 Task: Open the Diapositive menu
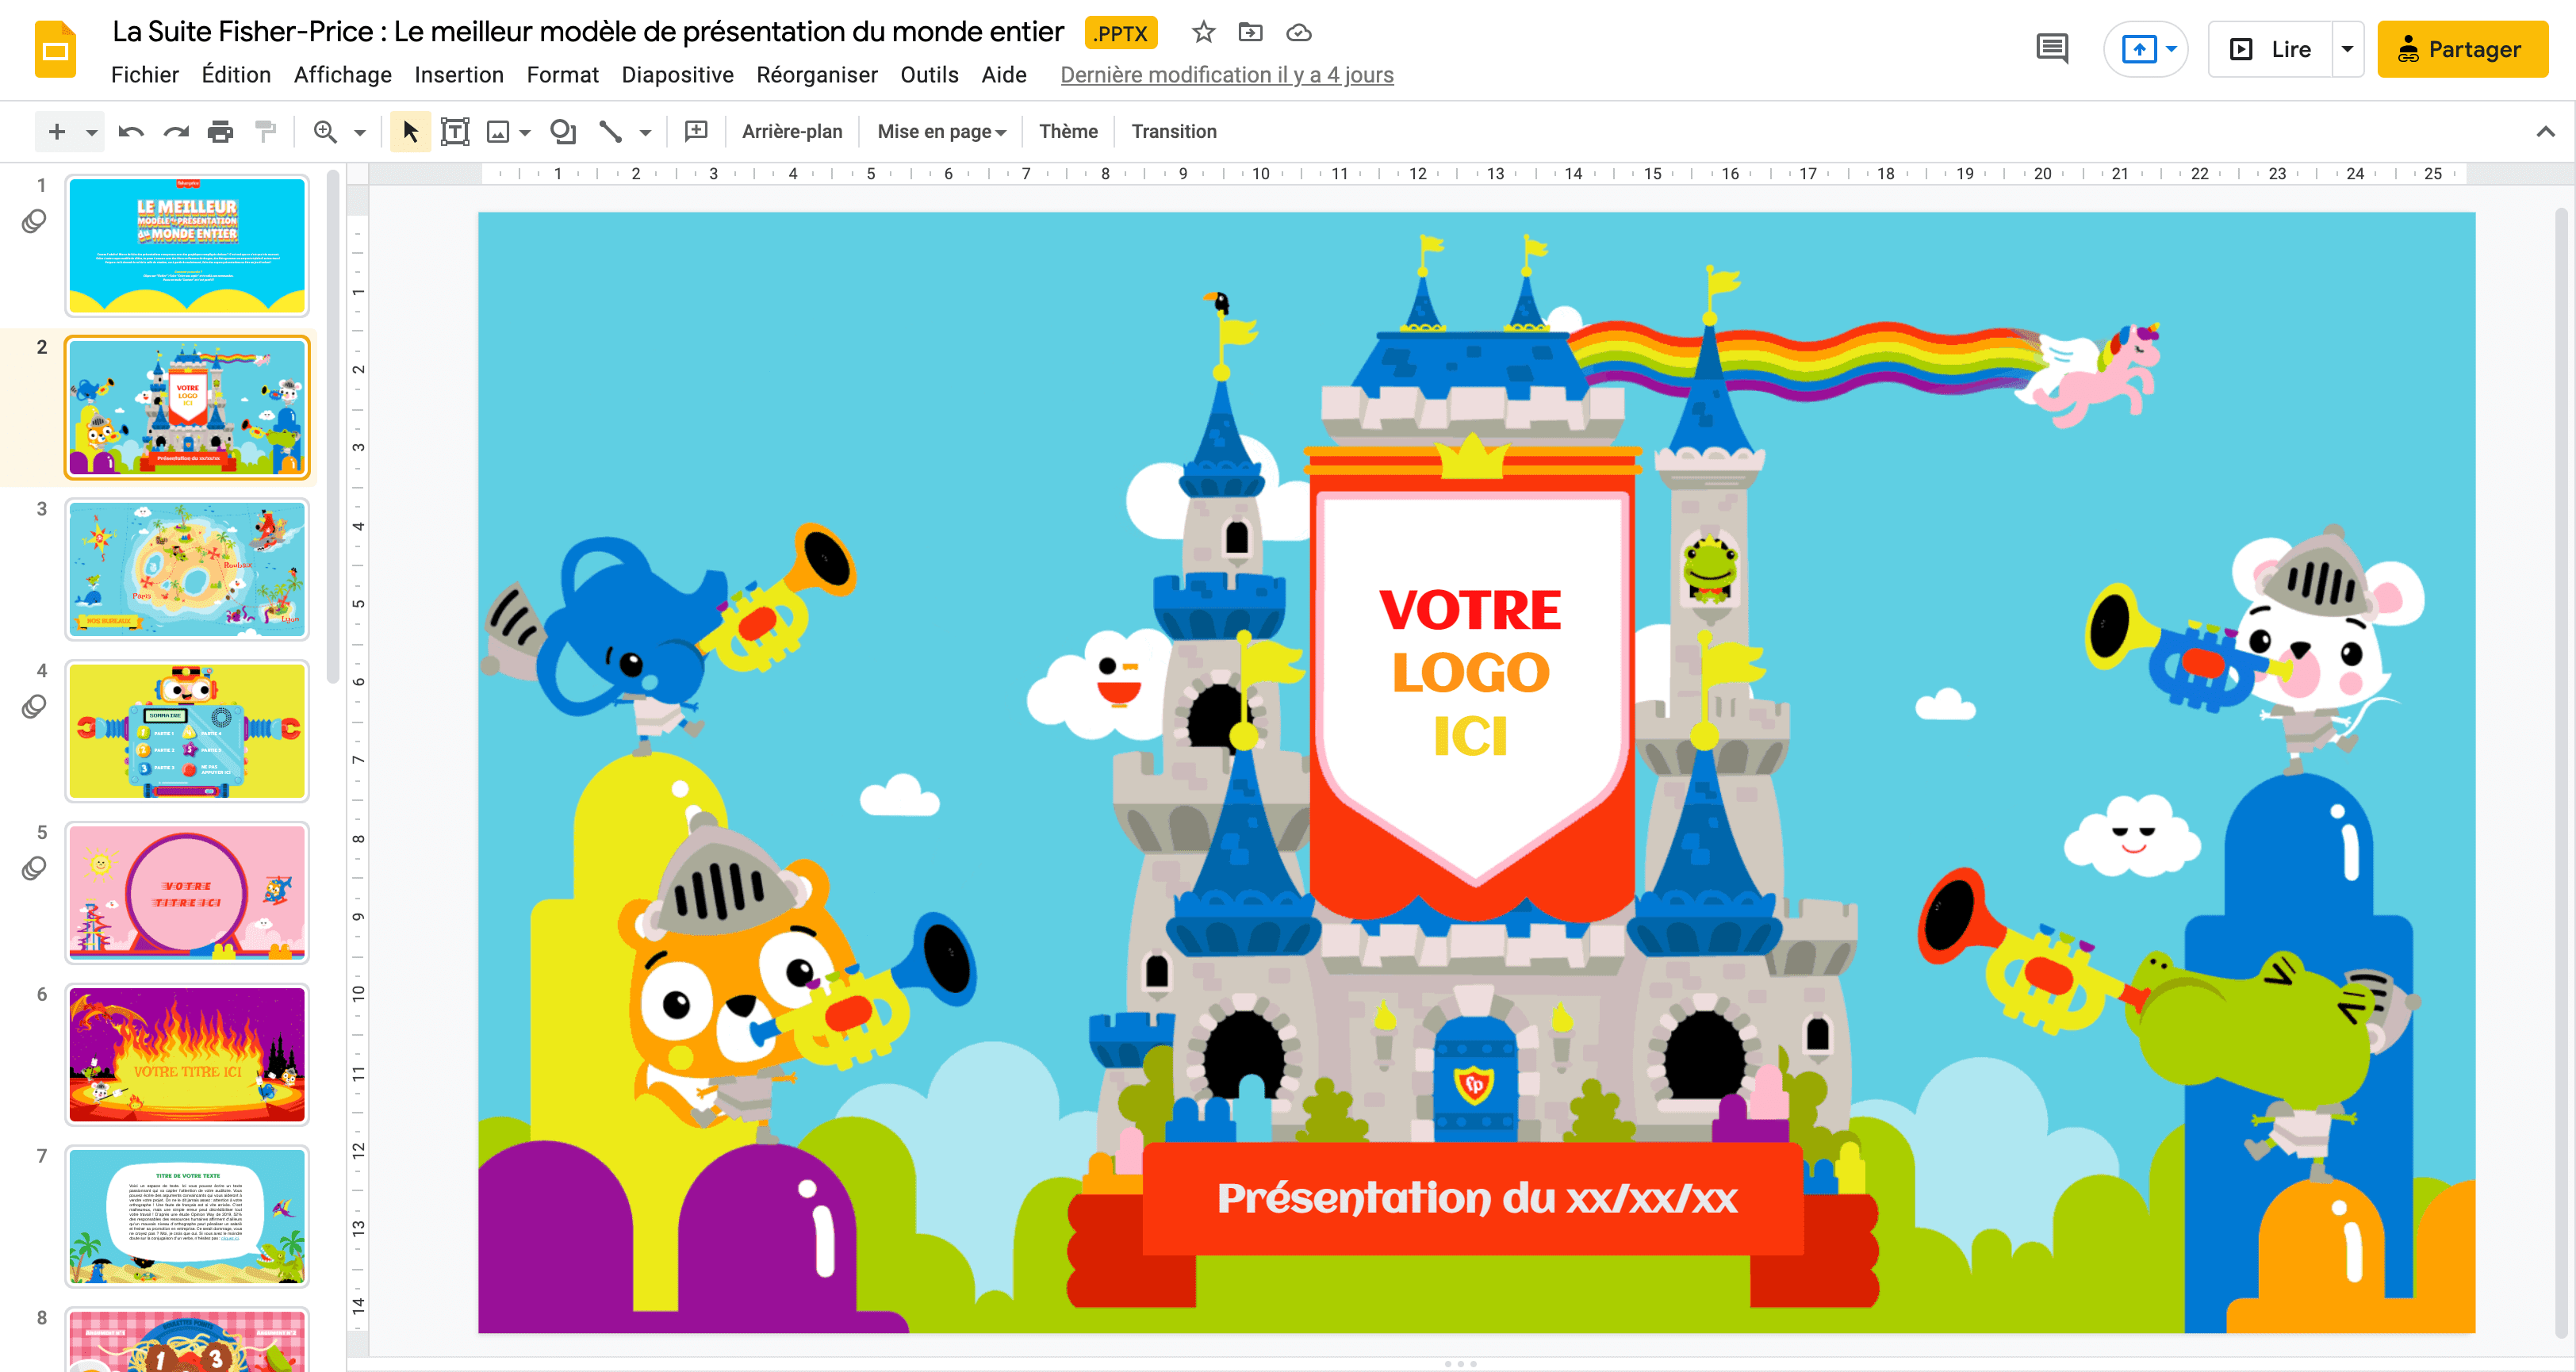678,75
